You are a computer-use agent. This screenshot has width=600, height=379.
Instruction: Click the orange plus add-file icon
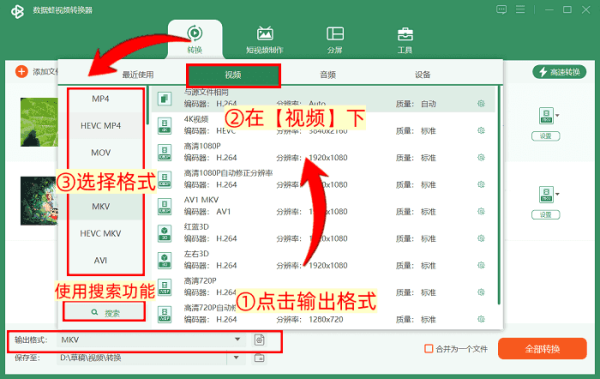point(22,71)
